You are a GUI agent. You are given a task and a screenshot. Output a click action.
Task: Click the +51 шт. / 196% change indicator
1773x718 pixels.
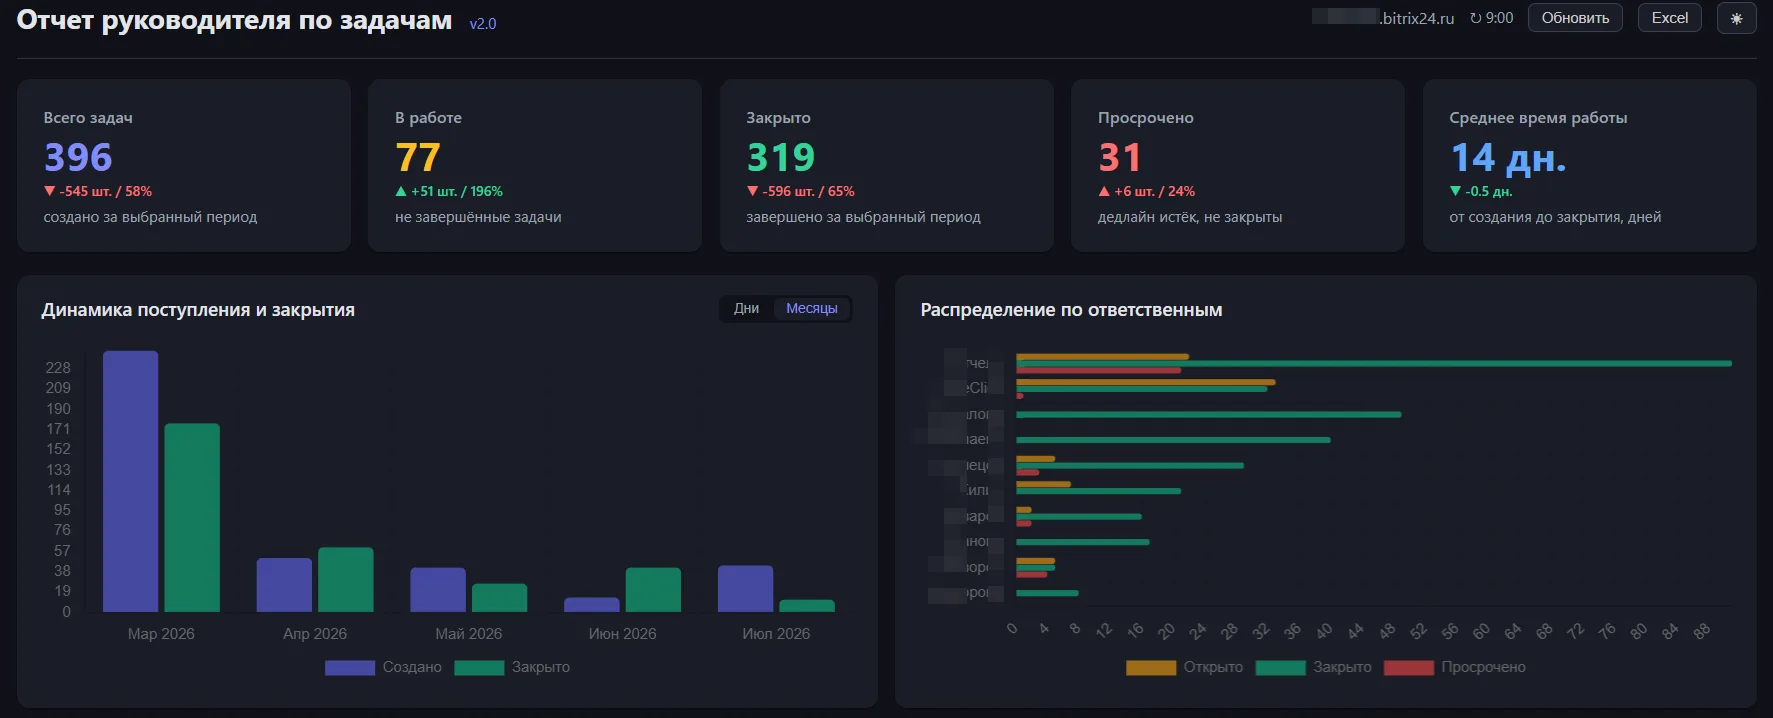tap(449, 191)
